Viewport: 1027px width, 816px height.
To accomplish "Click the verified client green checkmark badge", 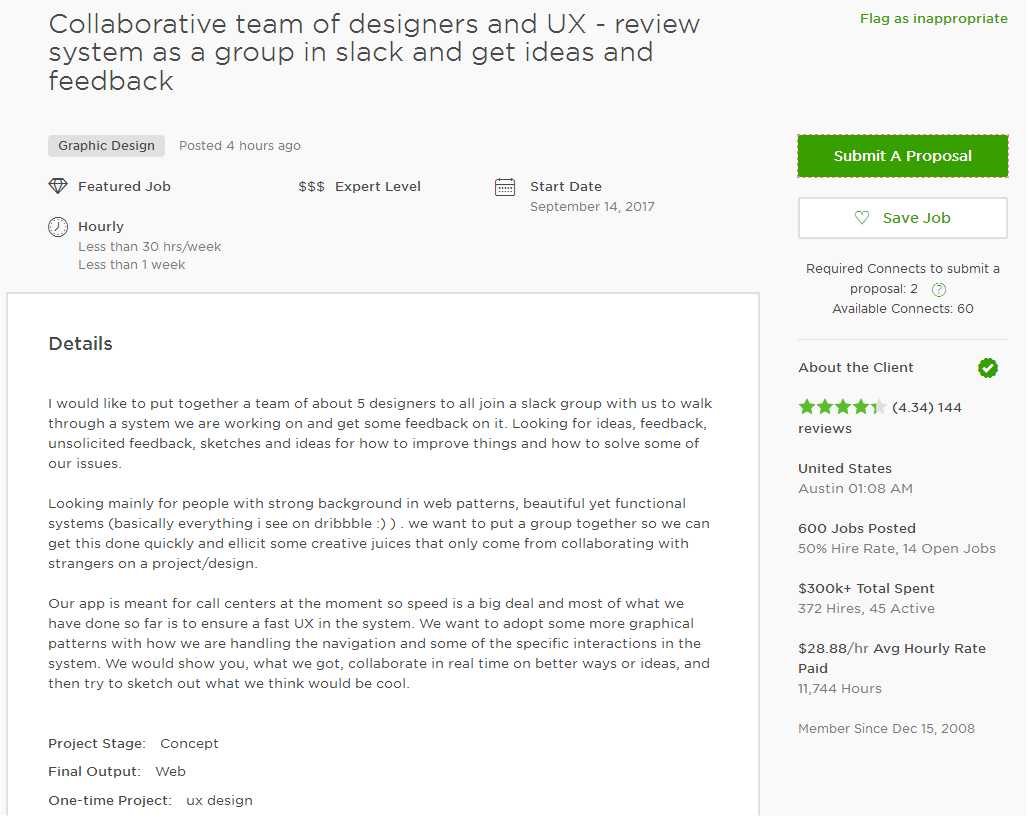I will 988,367.
